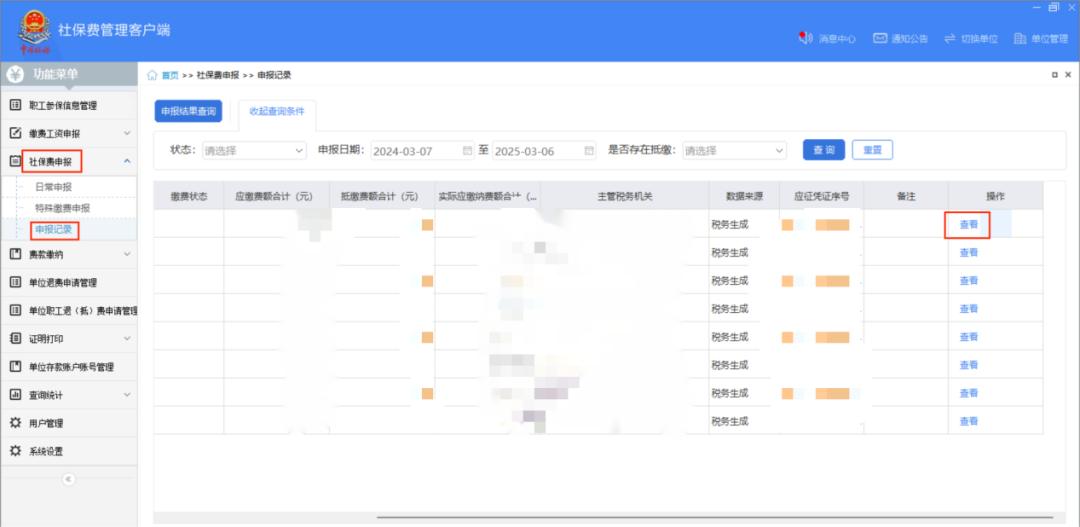Click the 重置 reset button
Screen dimensions: 1080x527
pos(872,150)
